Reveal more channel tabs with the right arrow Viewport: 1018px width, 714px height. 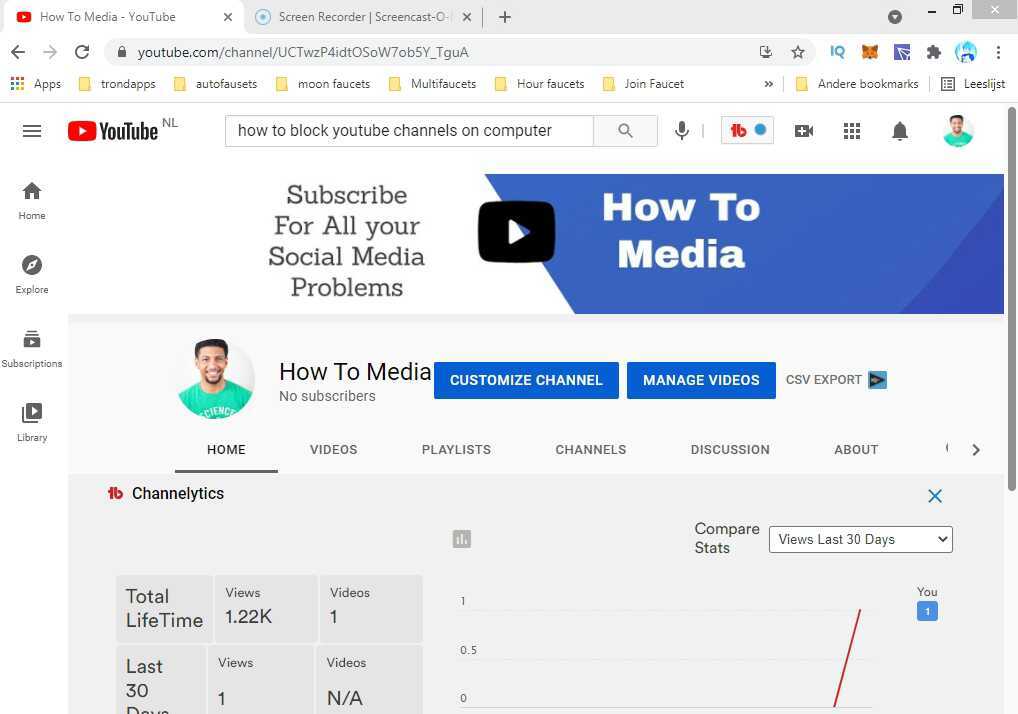(975, 449)
